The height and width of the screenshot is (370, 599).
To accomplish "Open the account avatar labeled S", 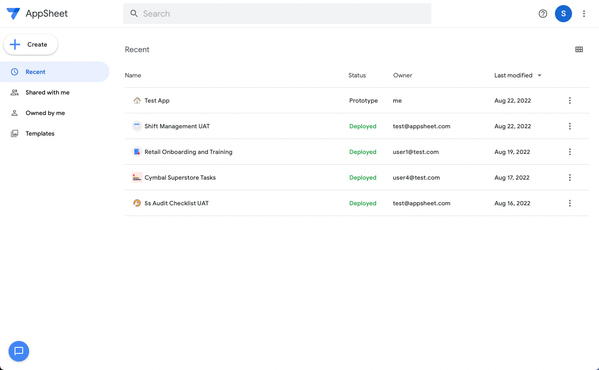I will click(x=563, y=14).
